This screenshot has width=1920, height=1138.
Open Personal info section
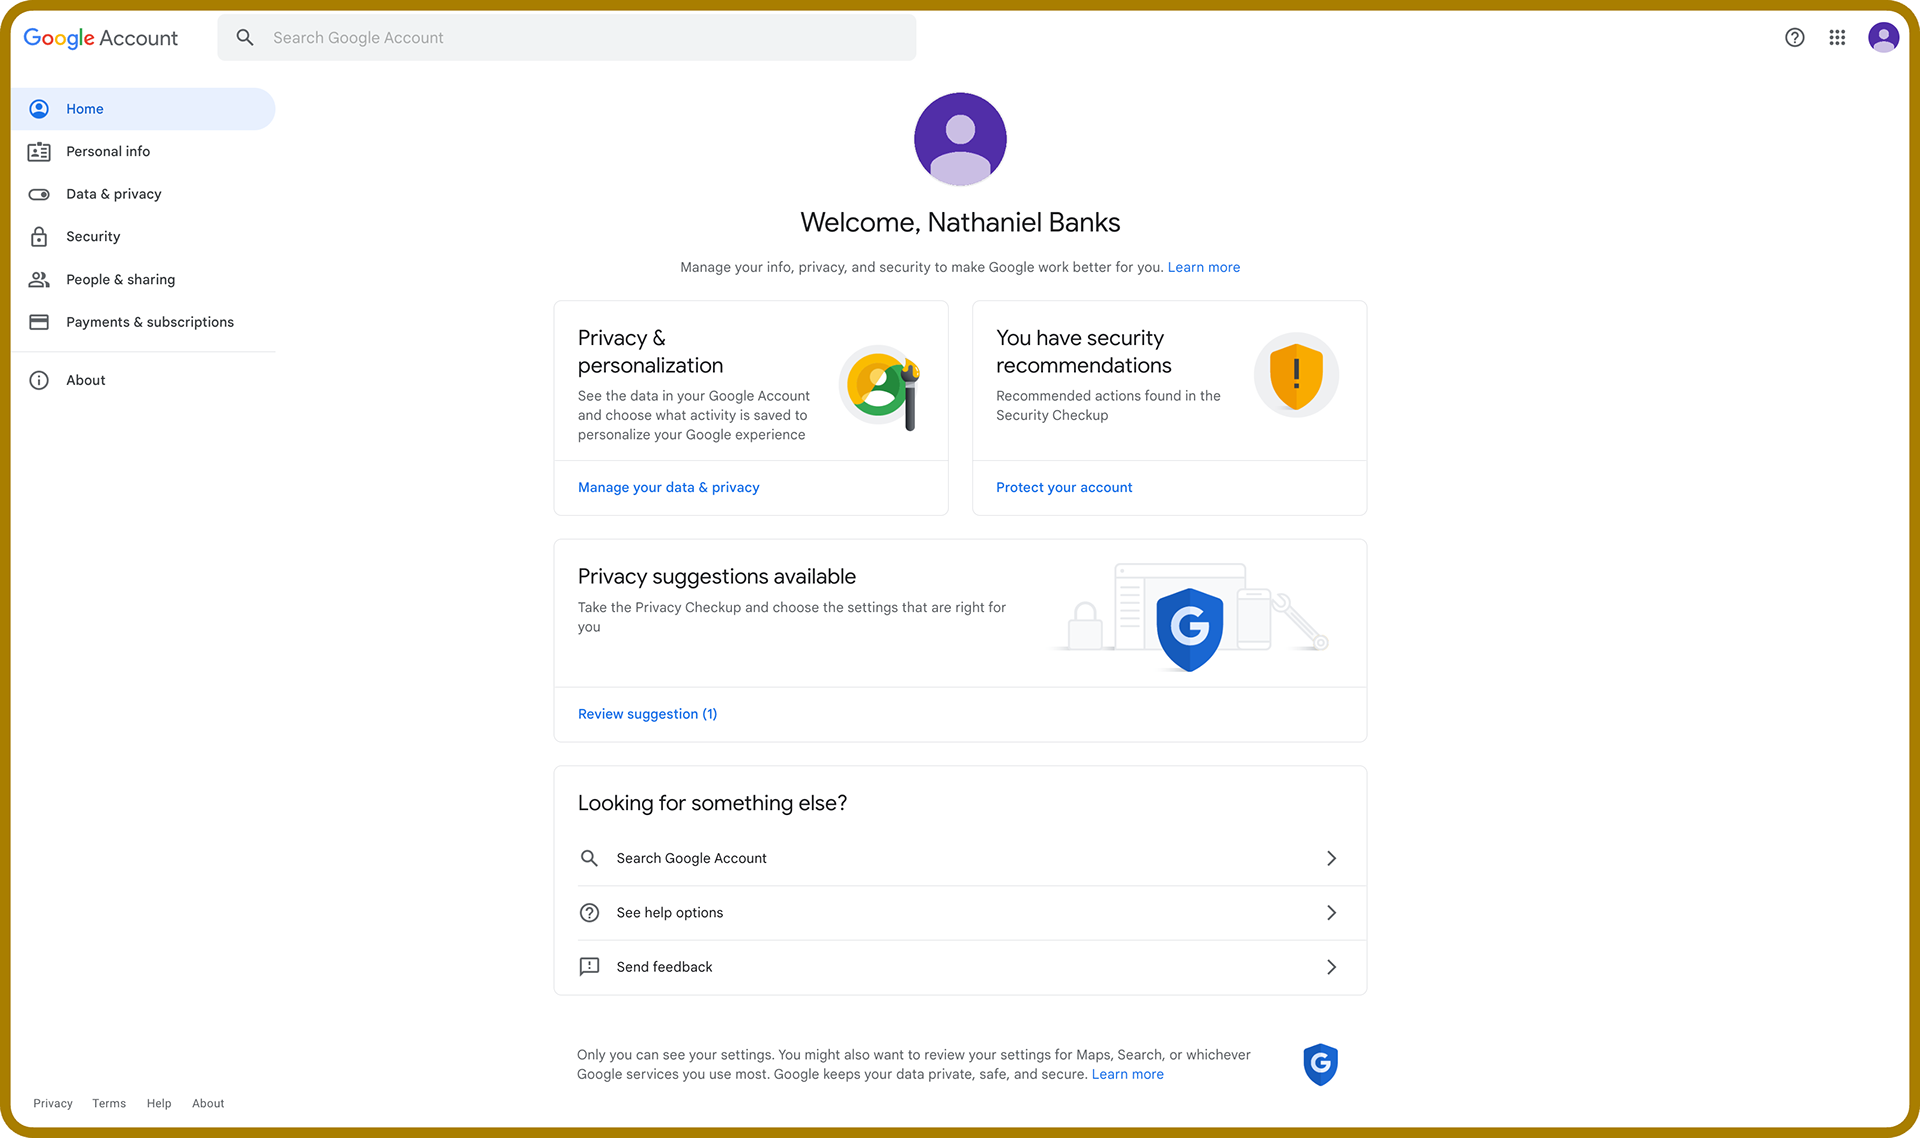pyautogui.click(x=143, y=152)
